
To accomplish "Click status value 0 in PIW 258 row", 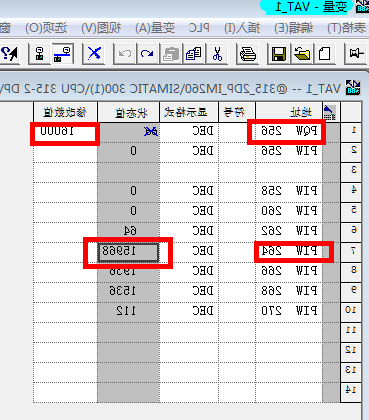I will coord(129,192).
